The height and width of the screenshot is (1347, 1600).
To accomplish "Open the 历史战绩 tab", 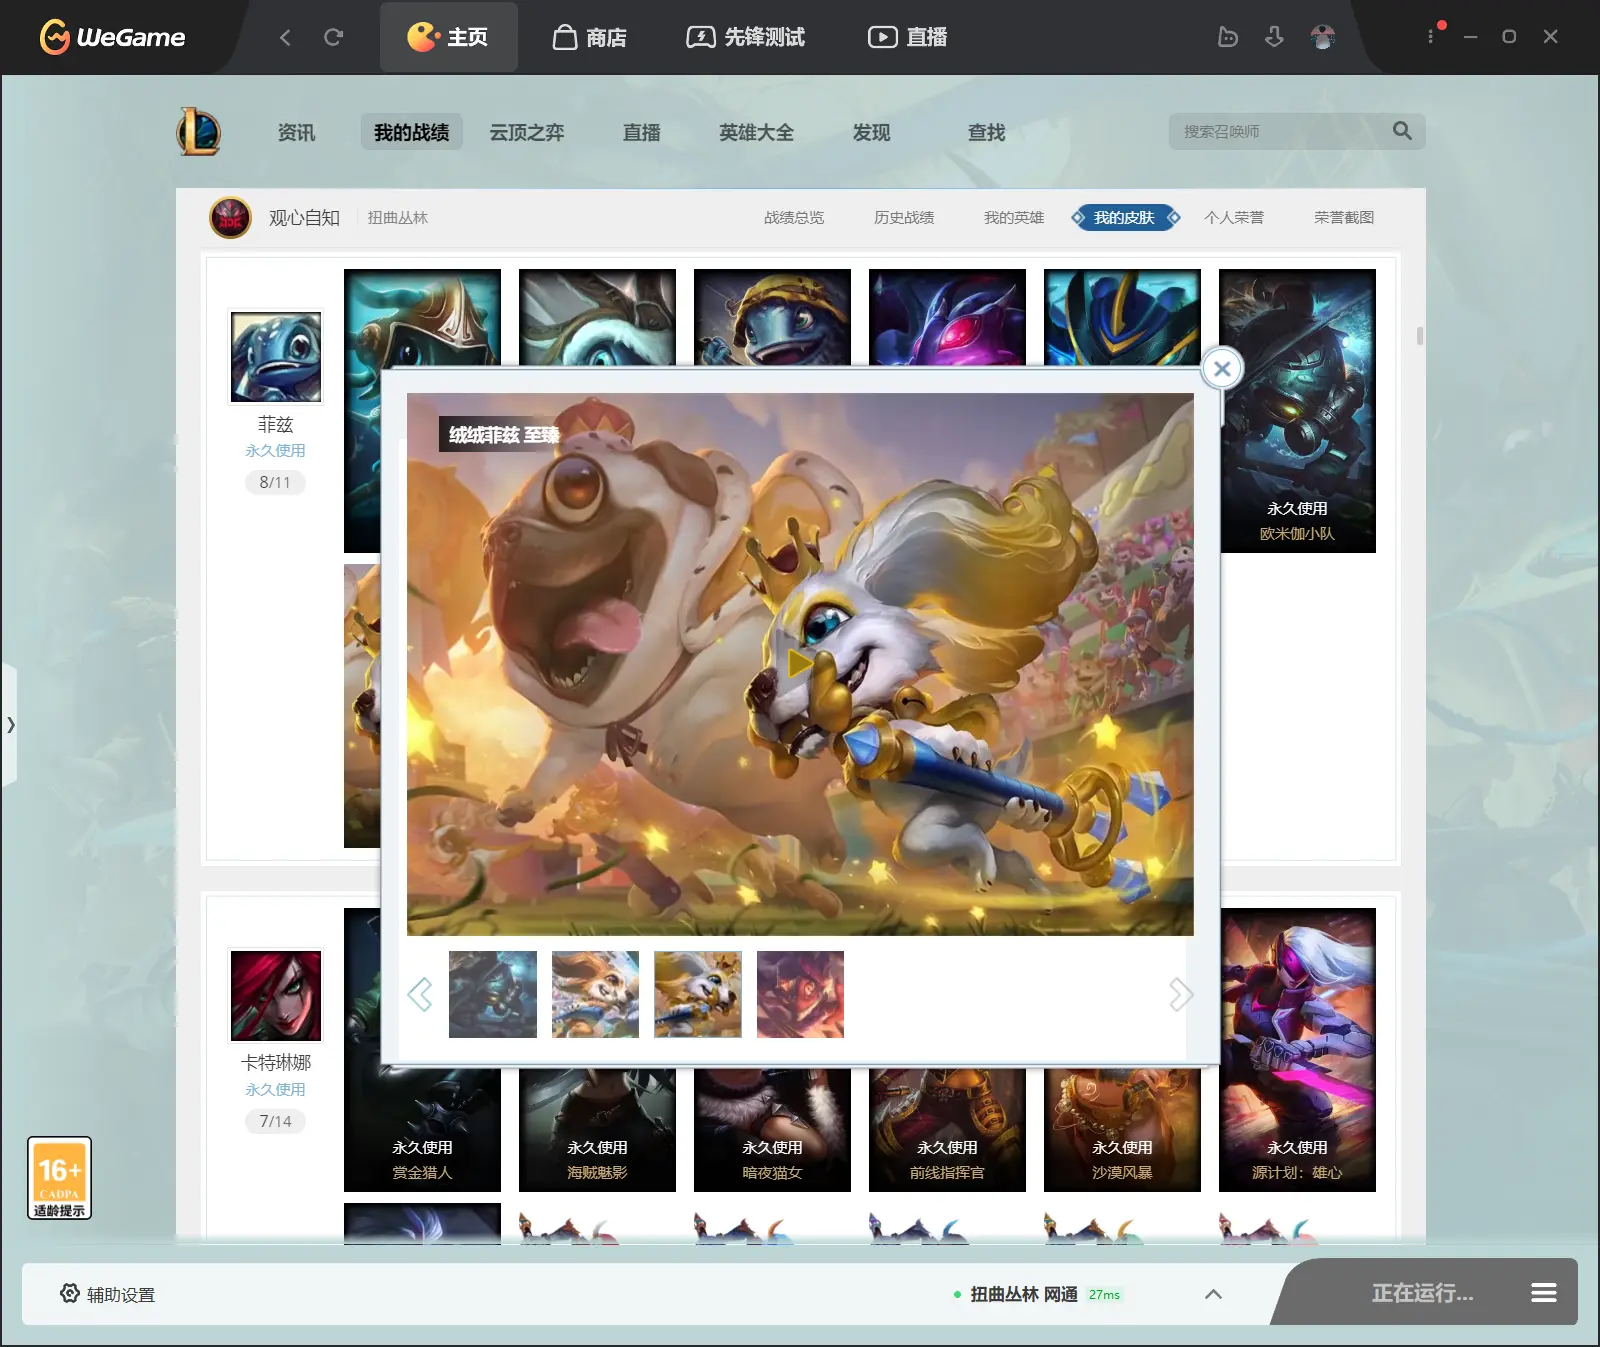I will (x=904, y=217).
